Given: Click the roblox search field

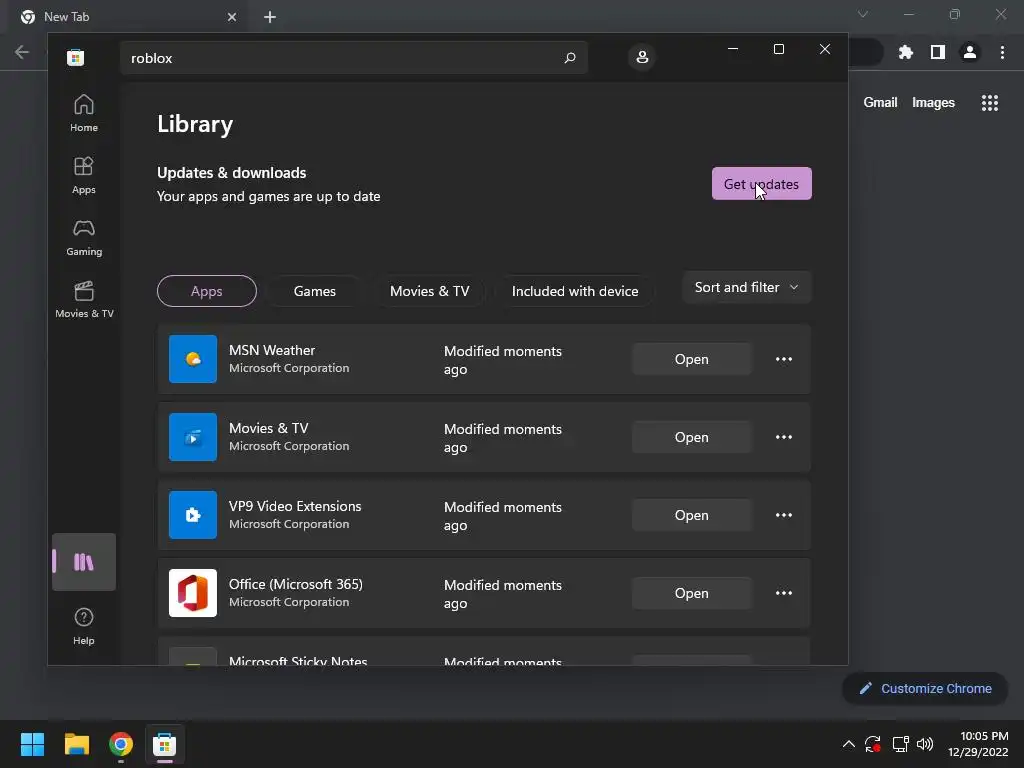Looking at the screenshot, I should click(x=353, y=57).
